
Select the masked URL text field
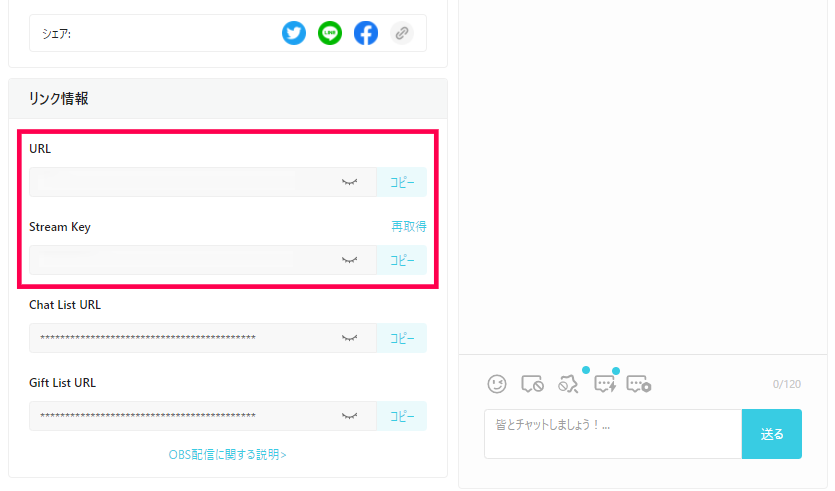point(203,182)
